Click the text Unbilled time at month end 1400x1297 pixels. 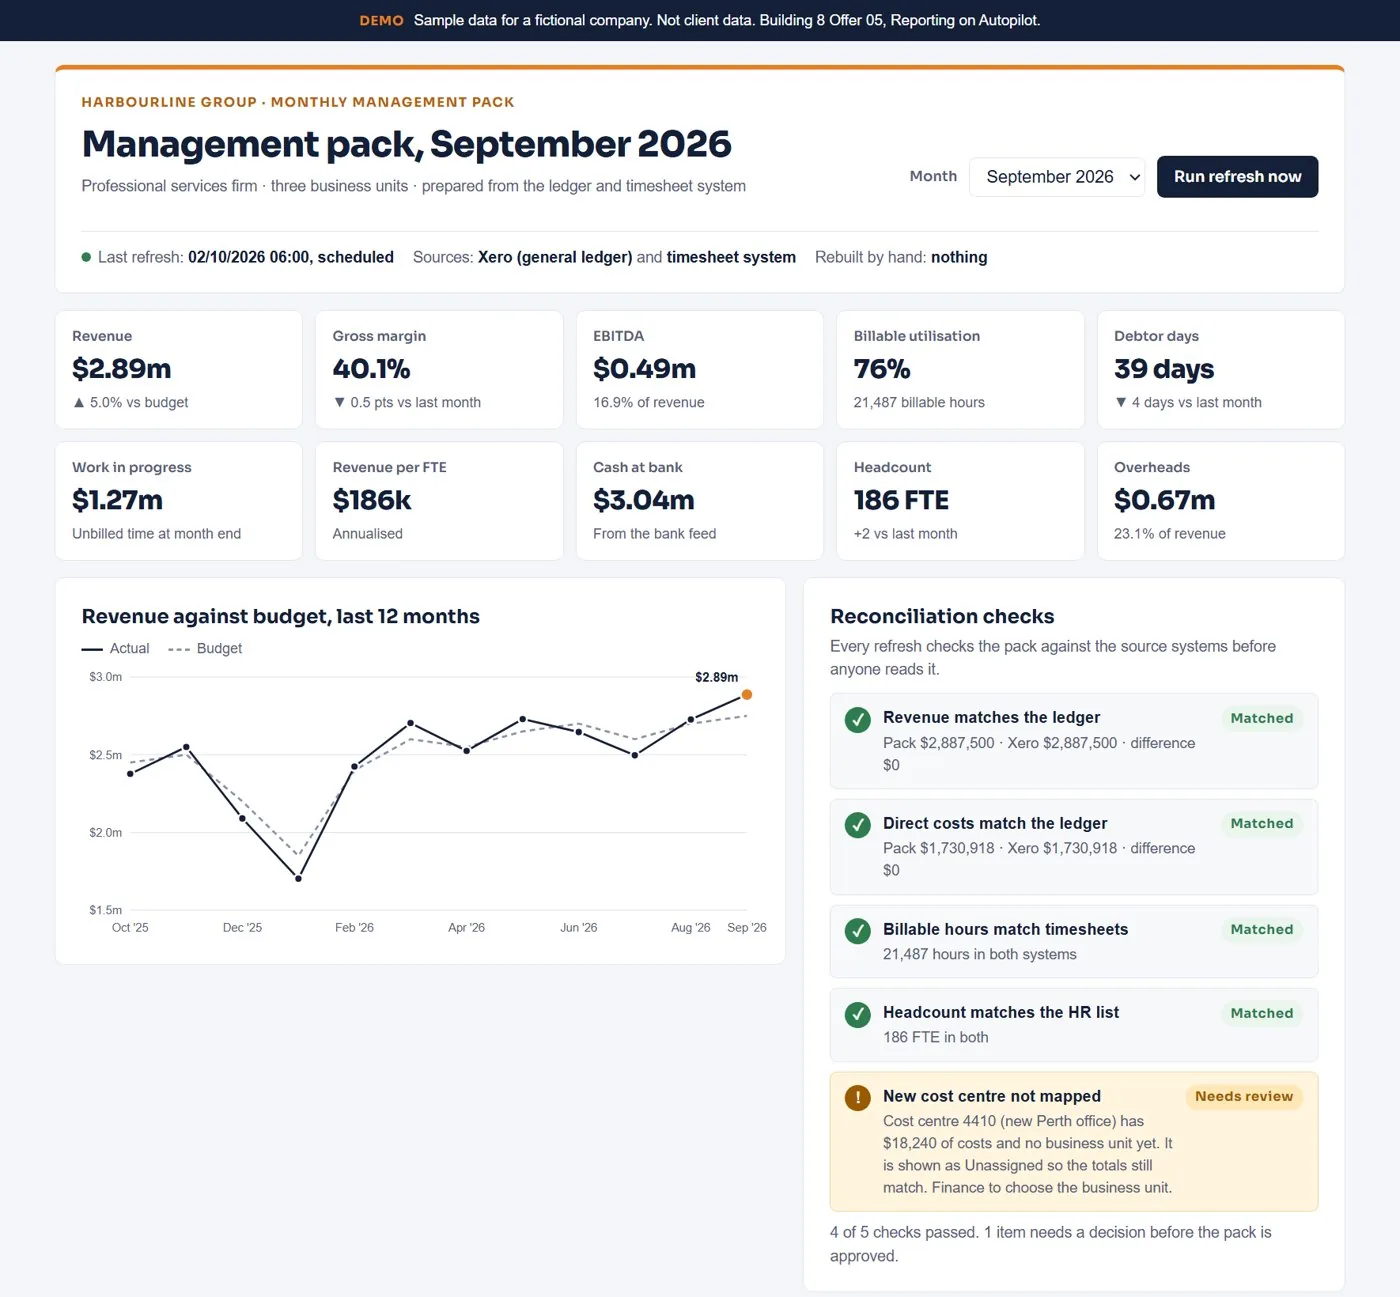click(157, 533)
